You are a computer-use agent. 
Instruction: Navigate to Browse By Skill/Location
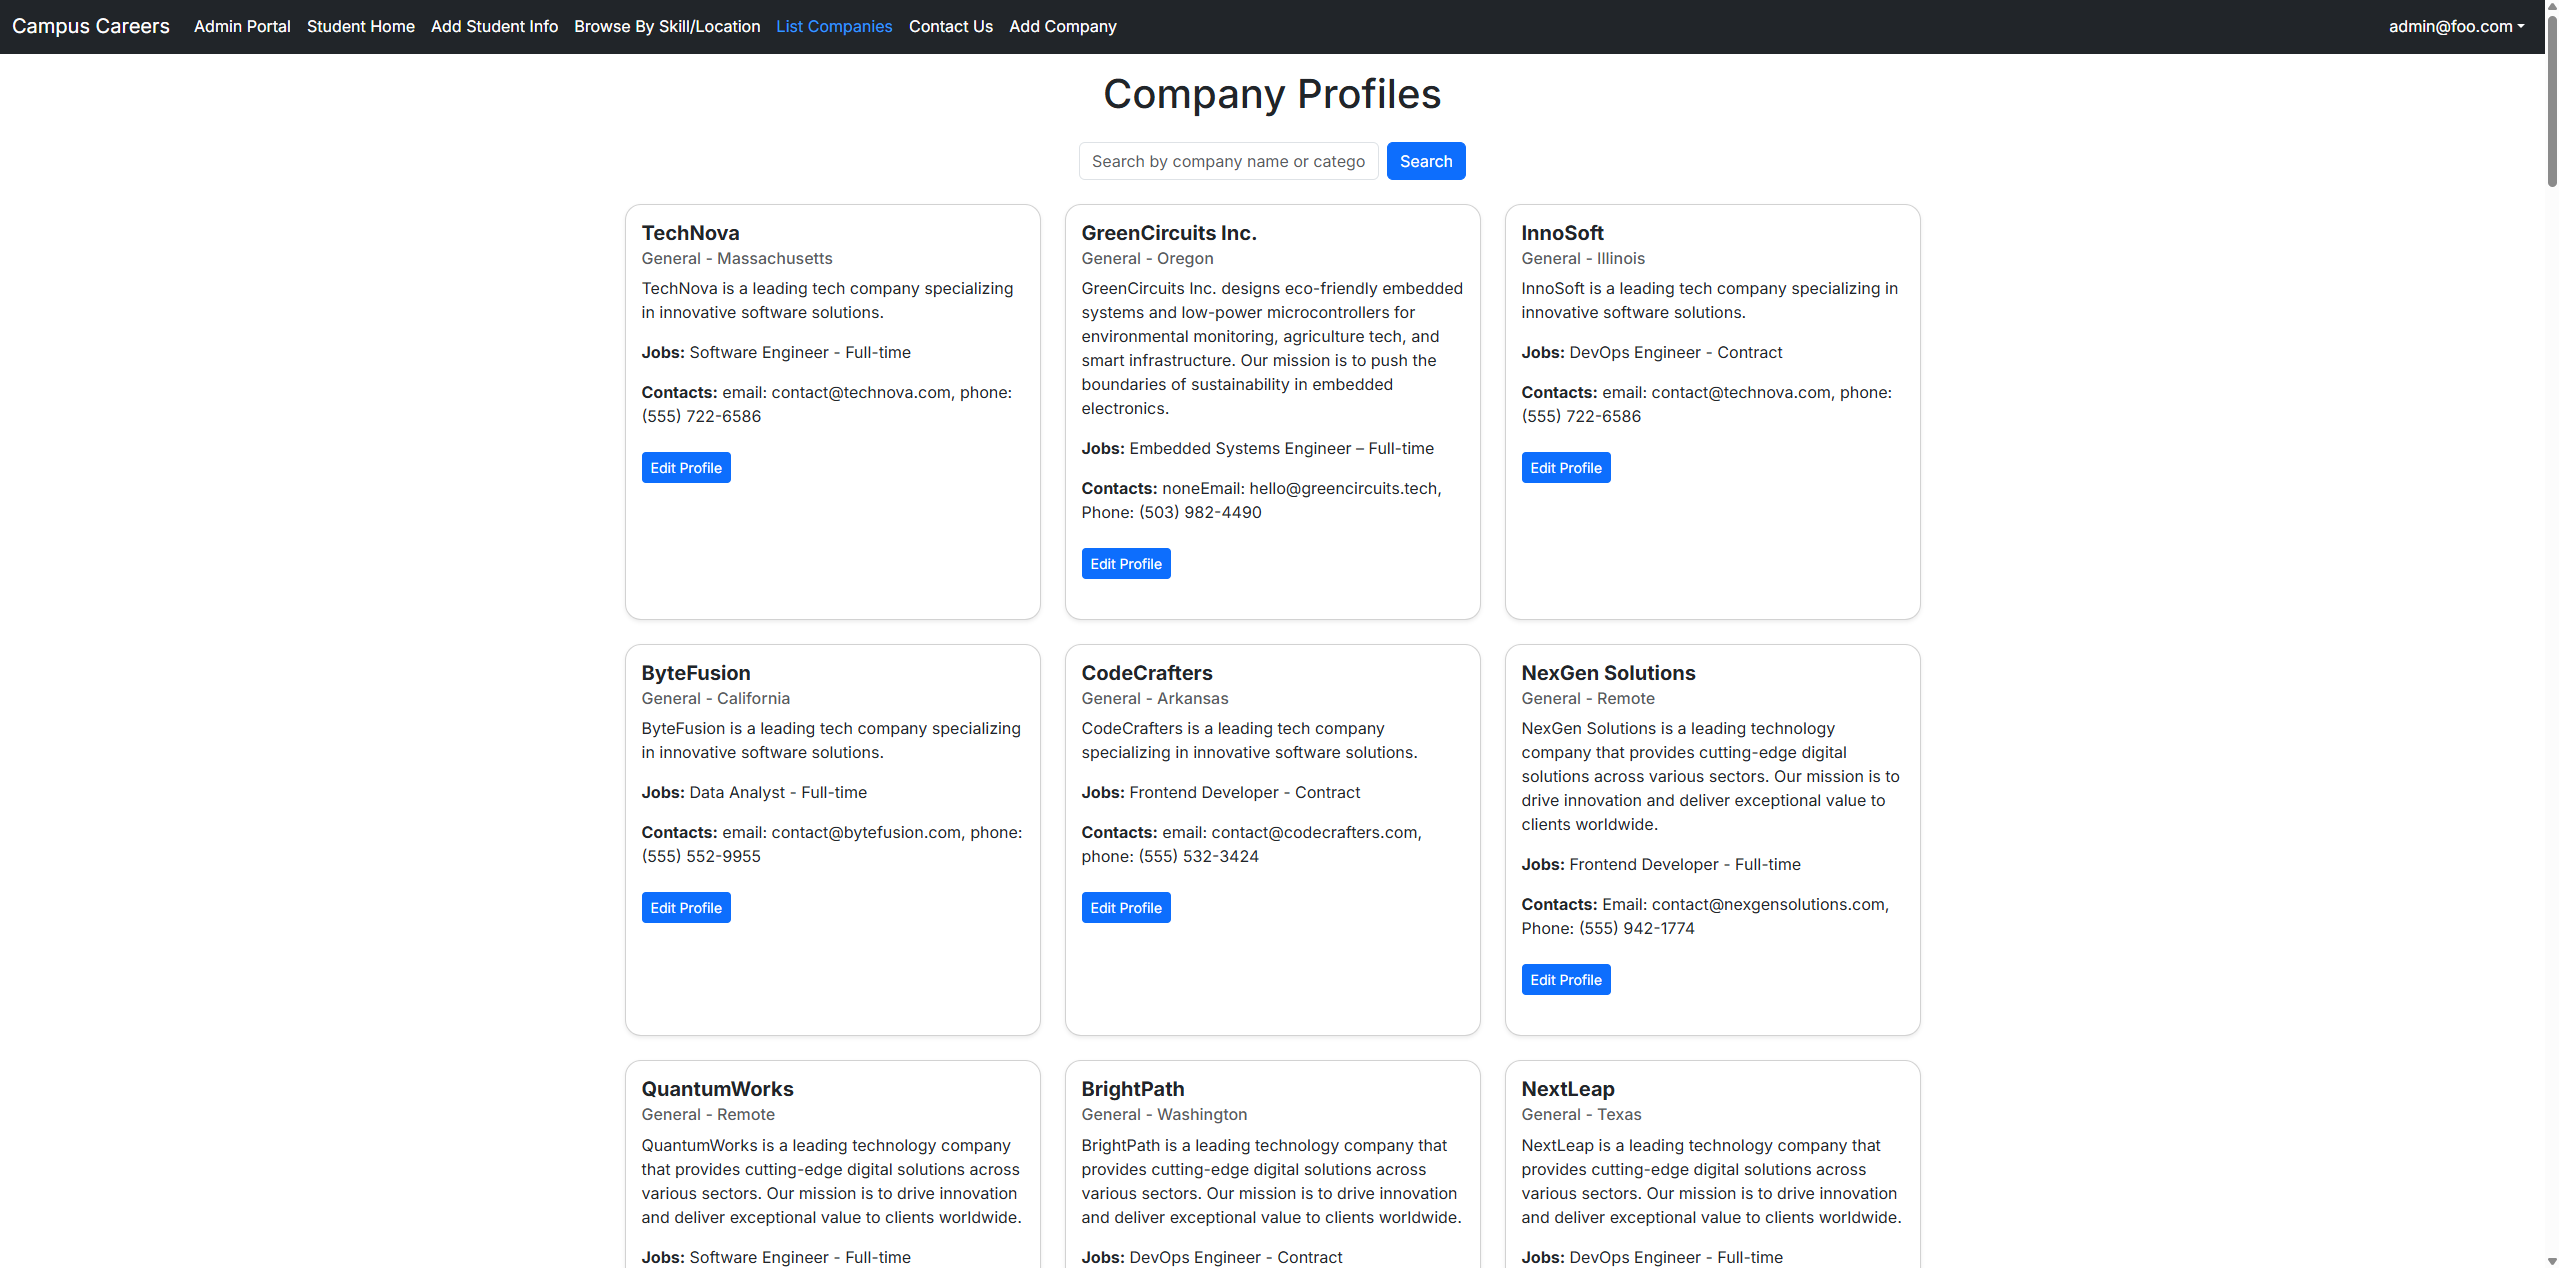coord(667,27)
